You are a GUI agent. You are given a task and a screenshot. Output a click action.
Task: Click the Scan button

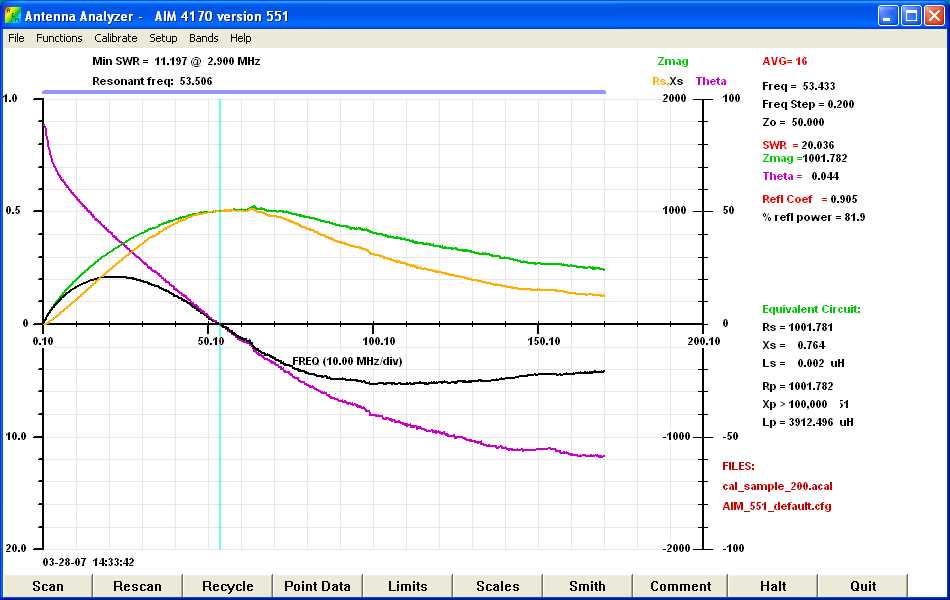(x=48, y=586)
